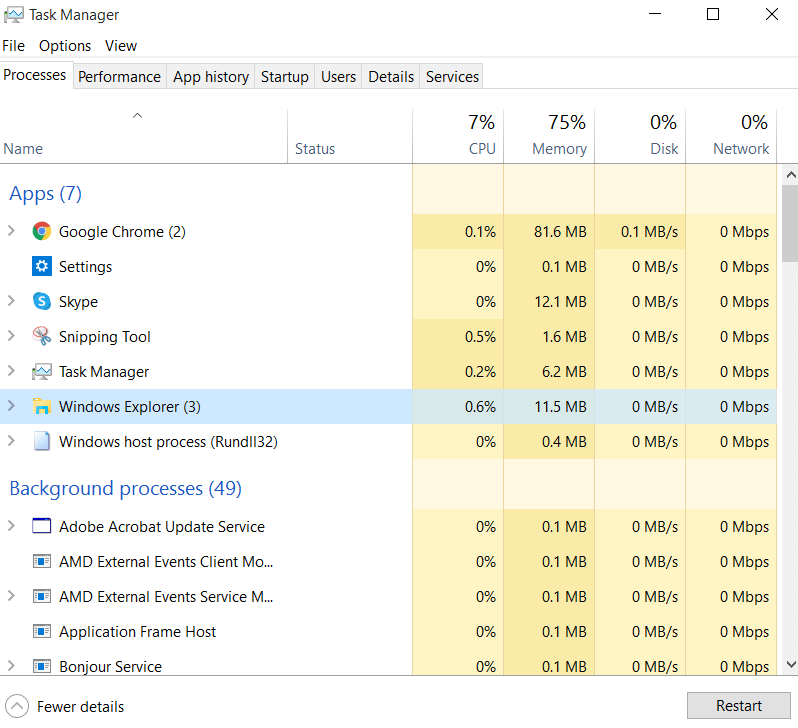Click the Windows host process file icon

pos(41,442)
